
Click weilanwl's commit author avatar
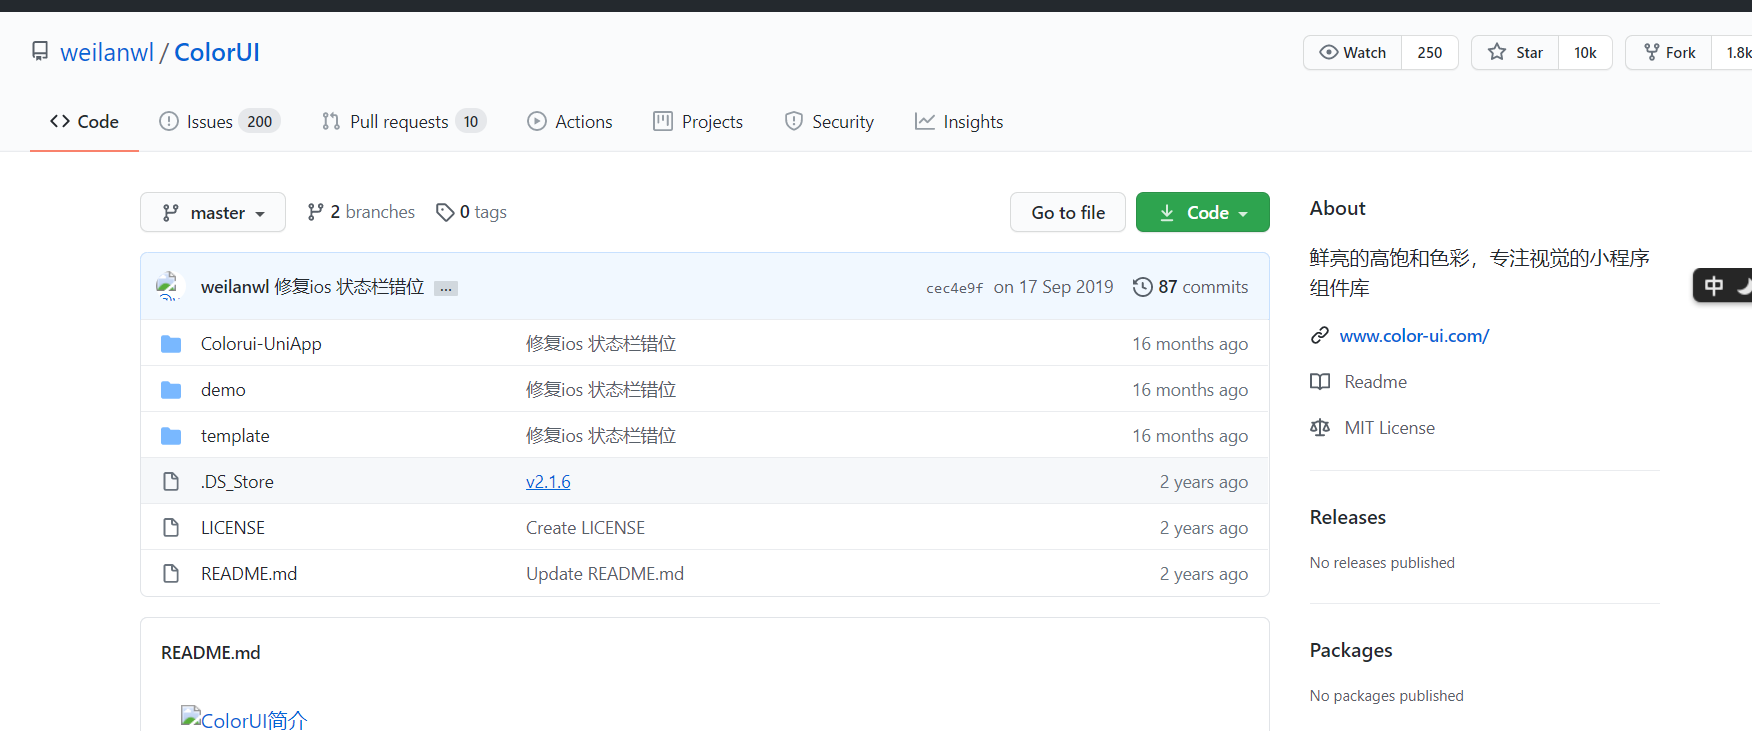(169, 286)
